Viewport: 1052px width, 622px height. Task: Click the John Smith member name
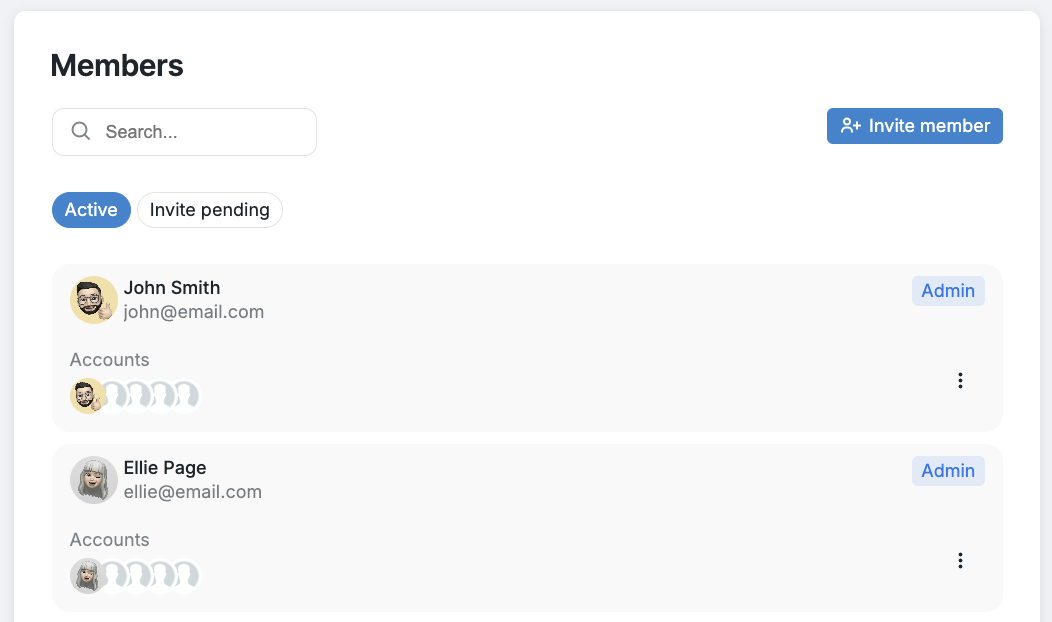point(172,288)
